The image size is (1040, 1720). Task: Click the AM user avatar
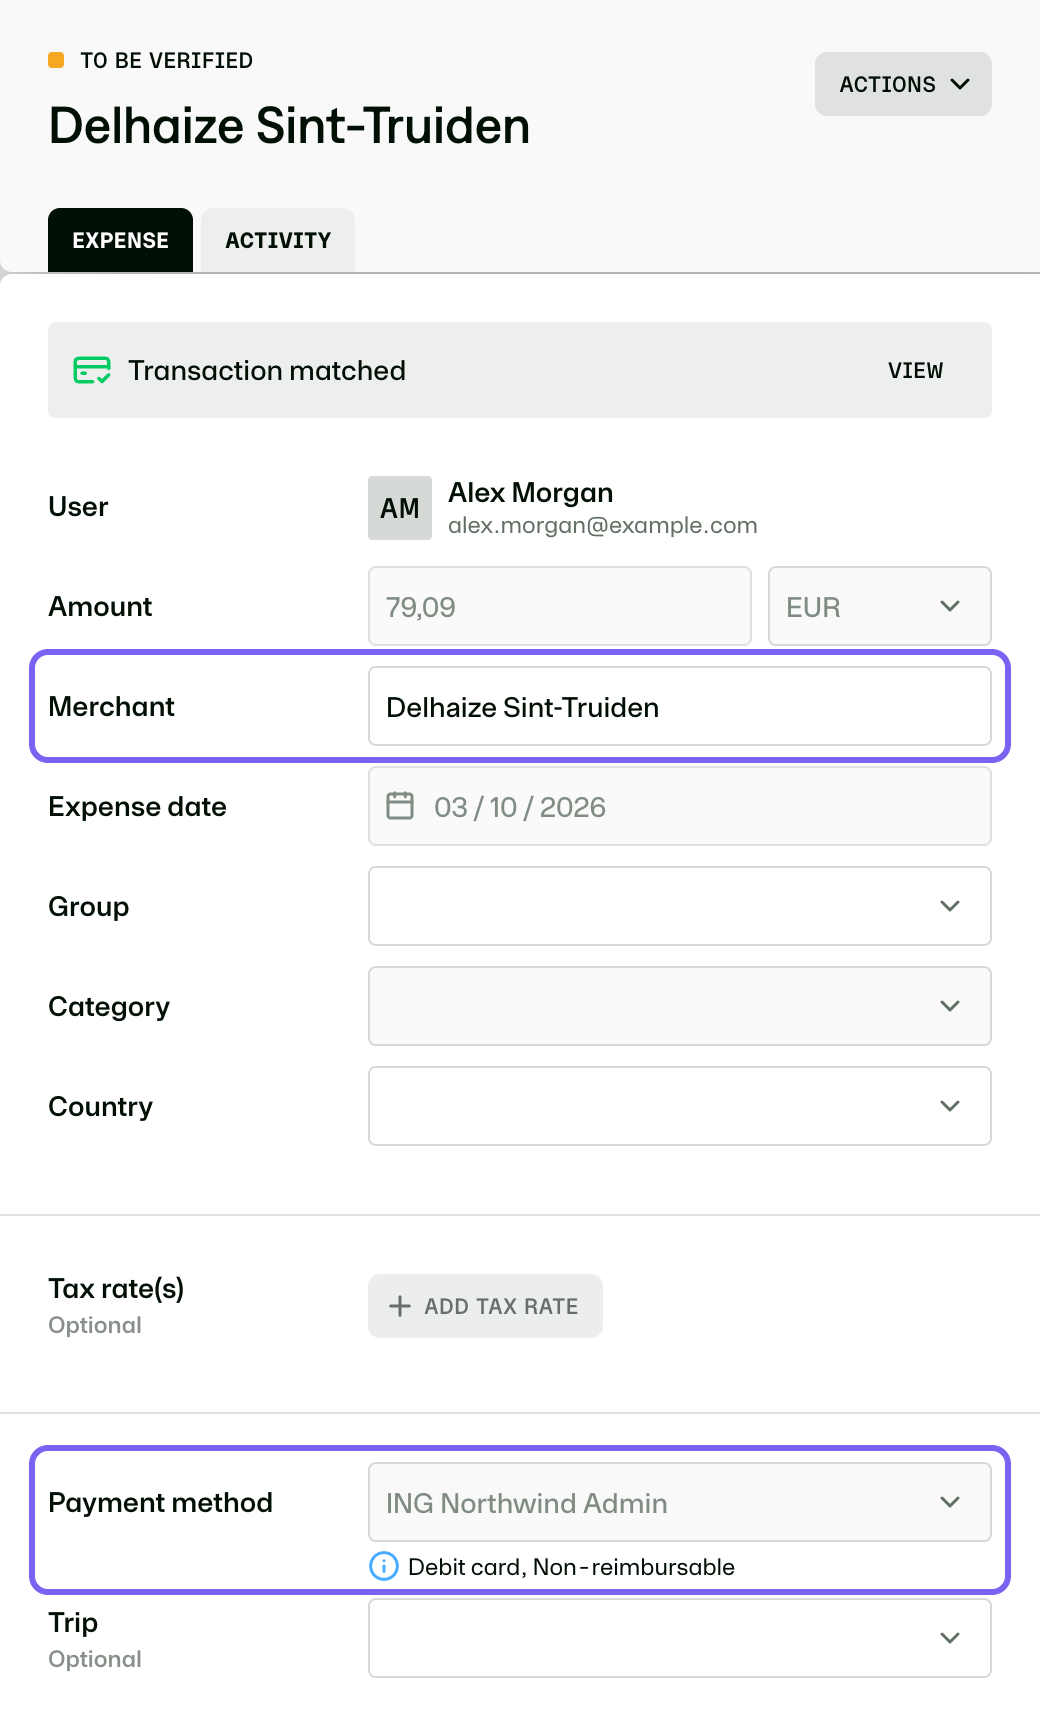tap(400, 508)
